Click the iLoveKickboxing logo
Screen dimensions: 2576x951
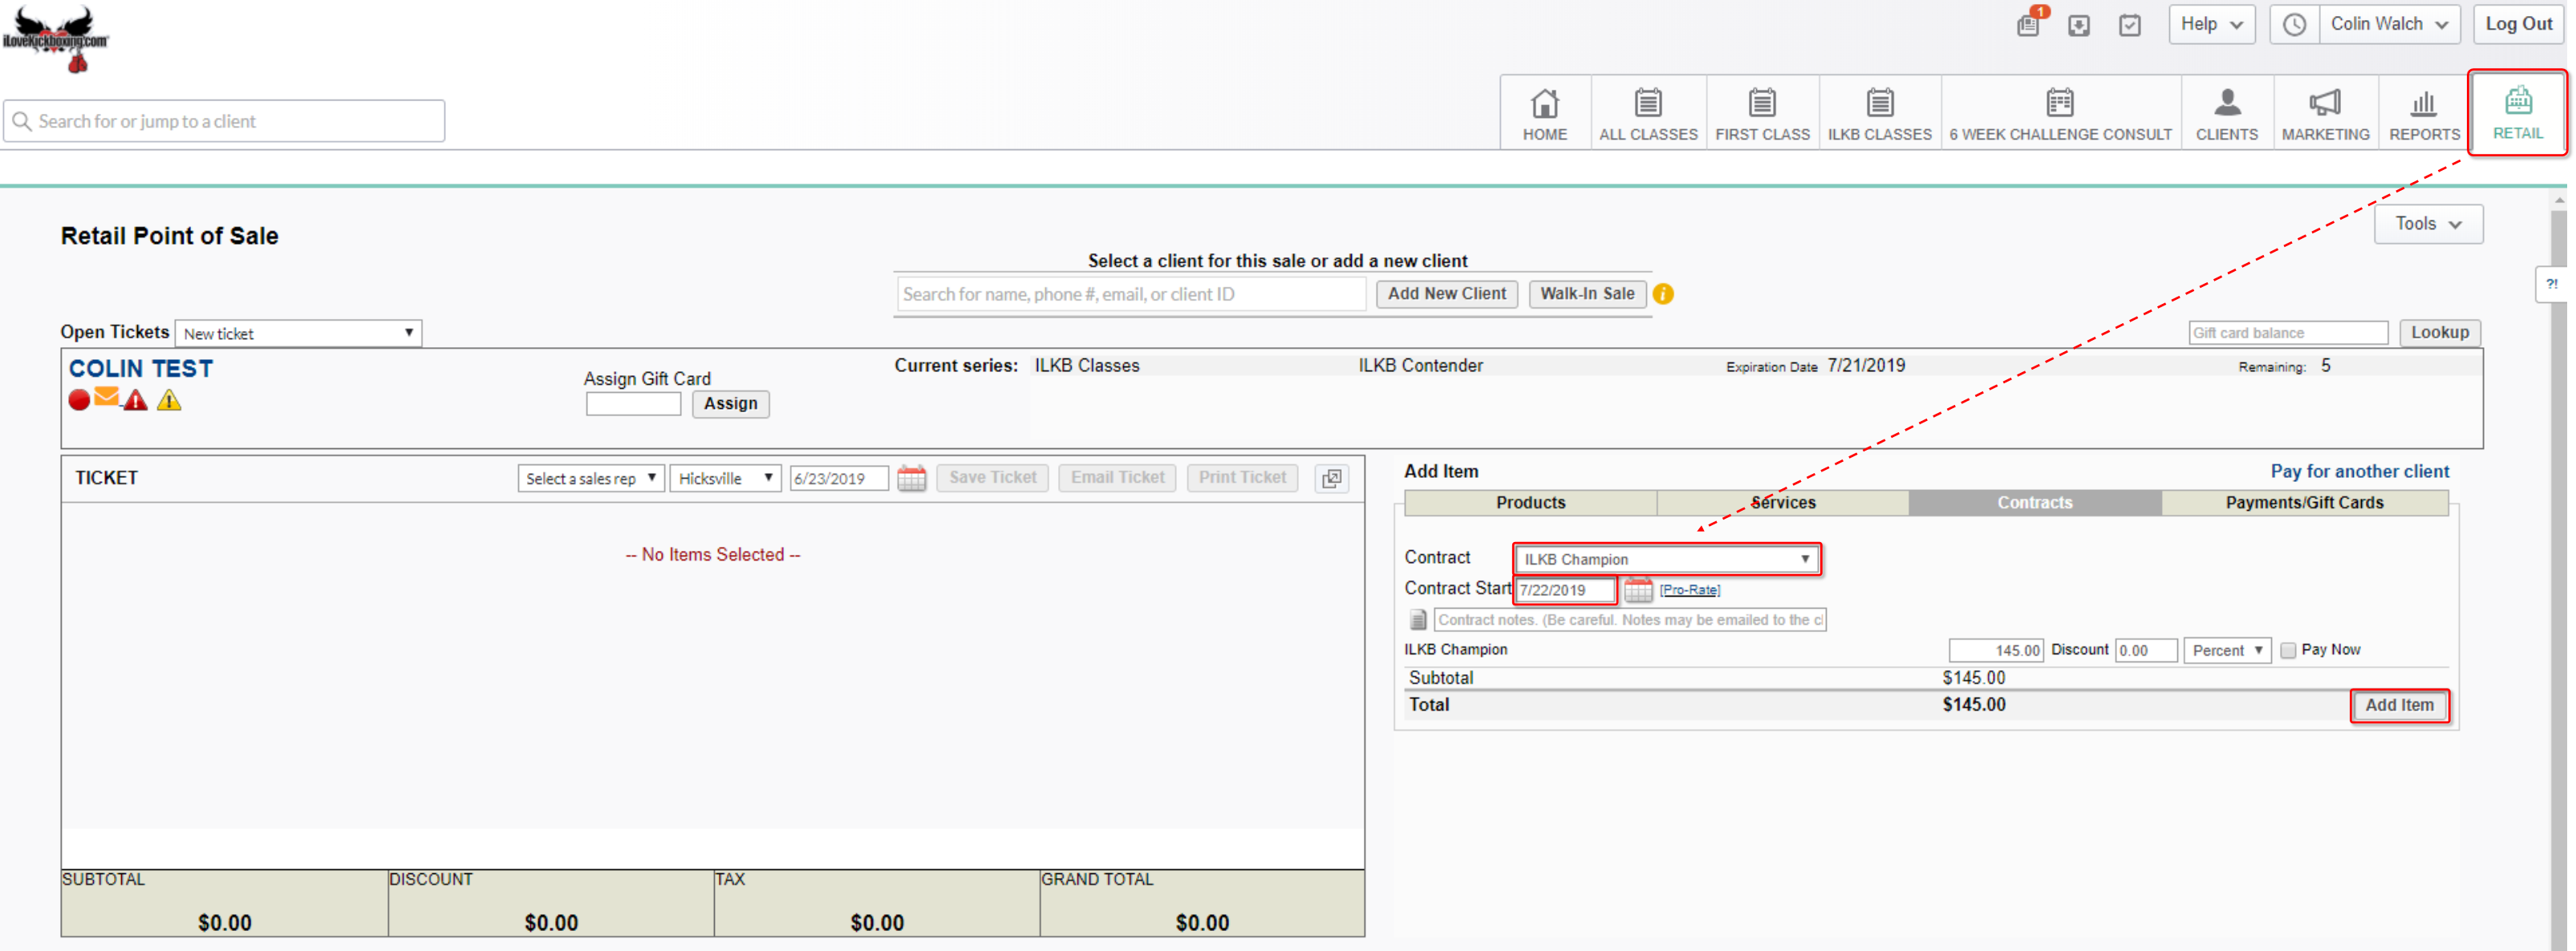(x=56, y=38)
